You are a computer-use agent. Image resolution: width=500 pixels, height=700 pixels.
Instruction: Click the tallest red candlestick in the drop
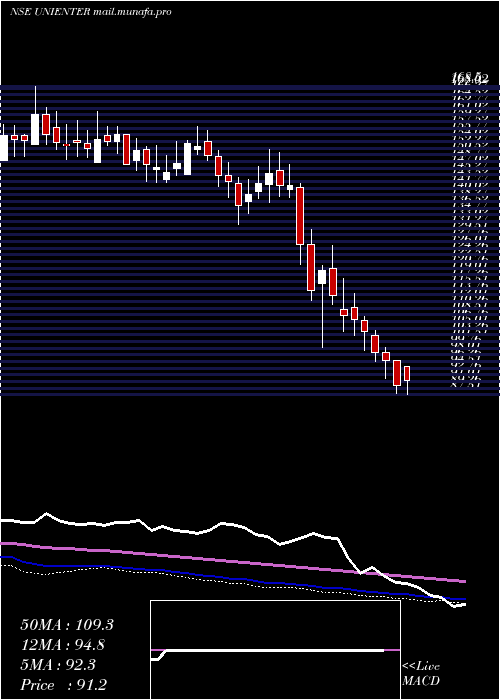300,216
